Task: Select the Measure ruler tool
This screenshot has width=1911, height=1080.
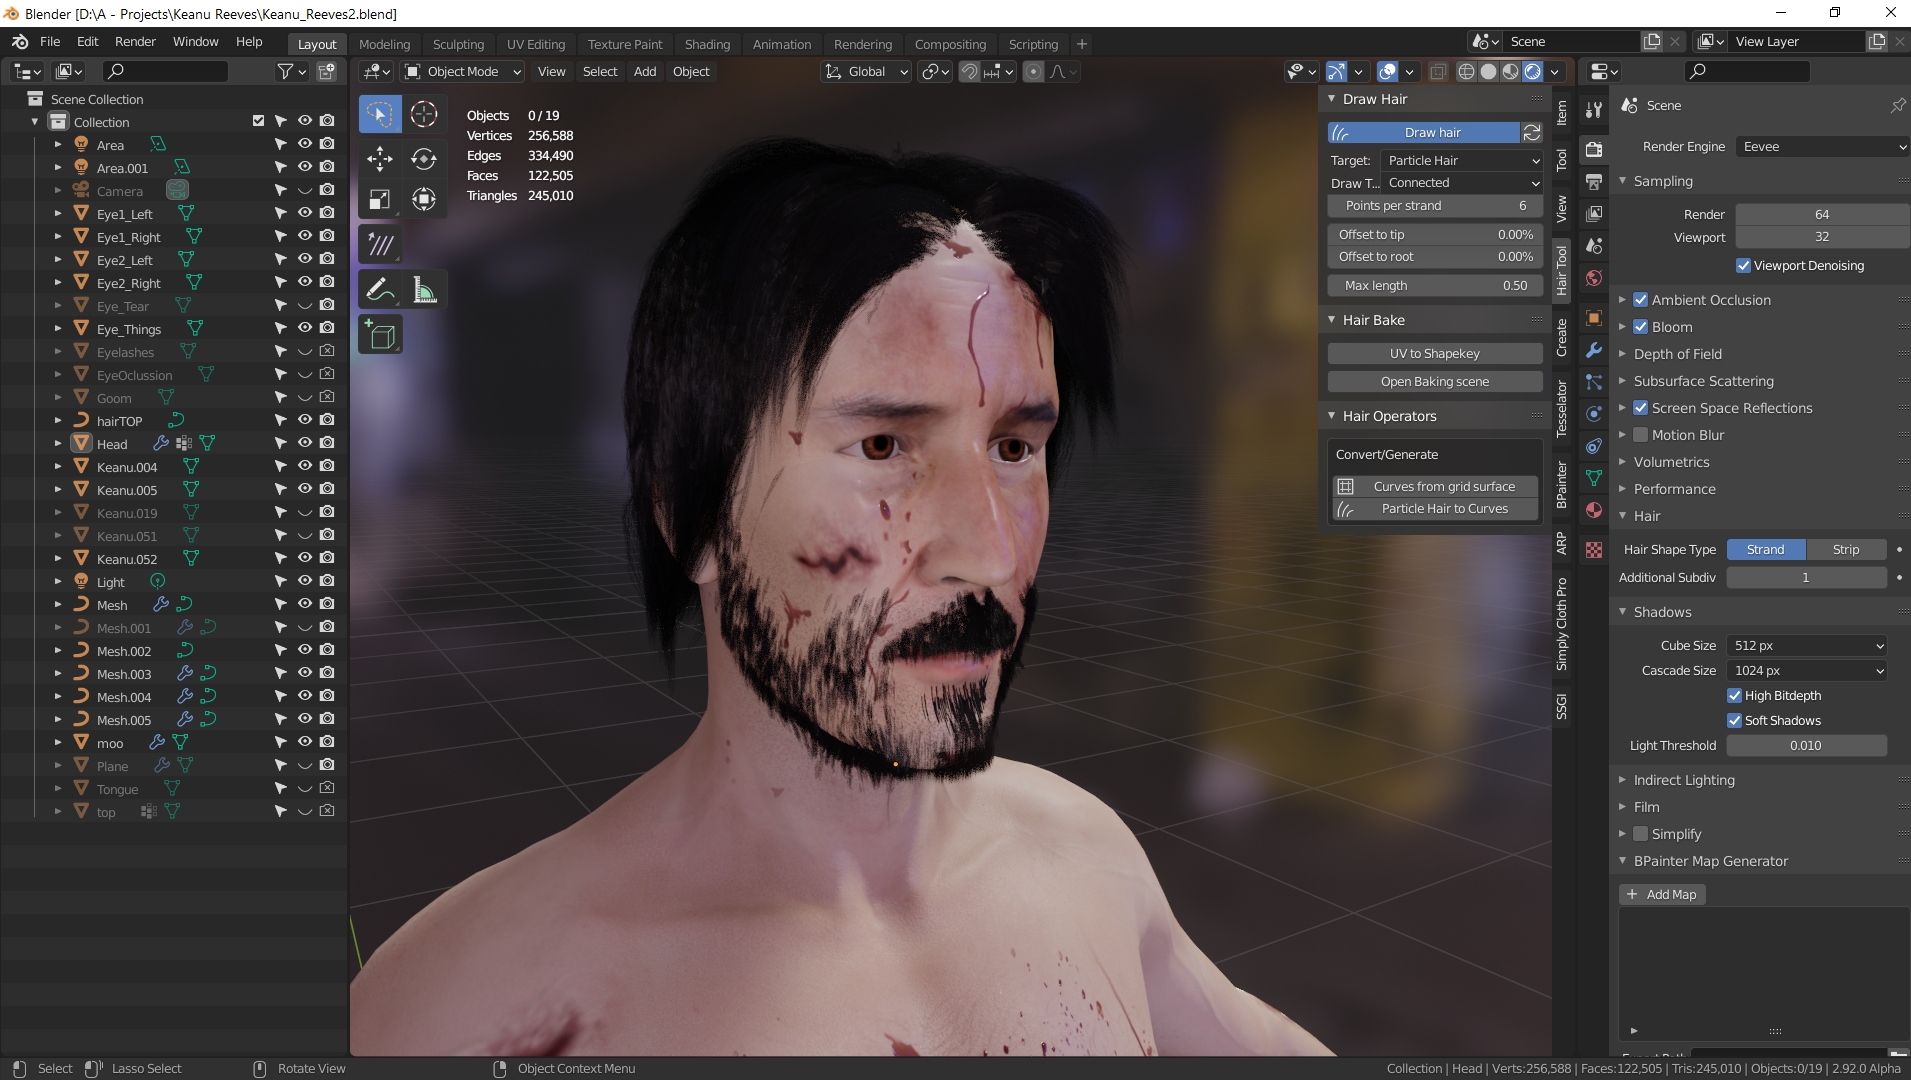Action: pyautogui.click(x=424, y=290)
